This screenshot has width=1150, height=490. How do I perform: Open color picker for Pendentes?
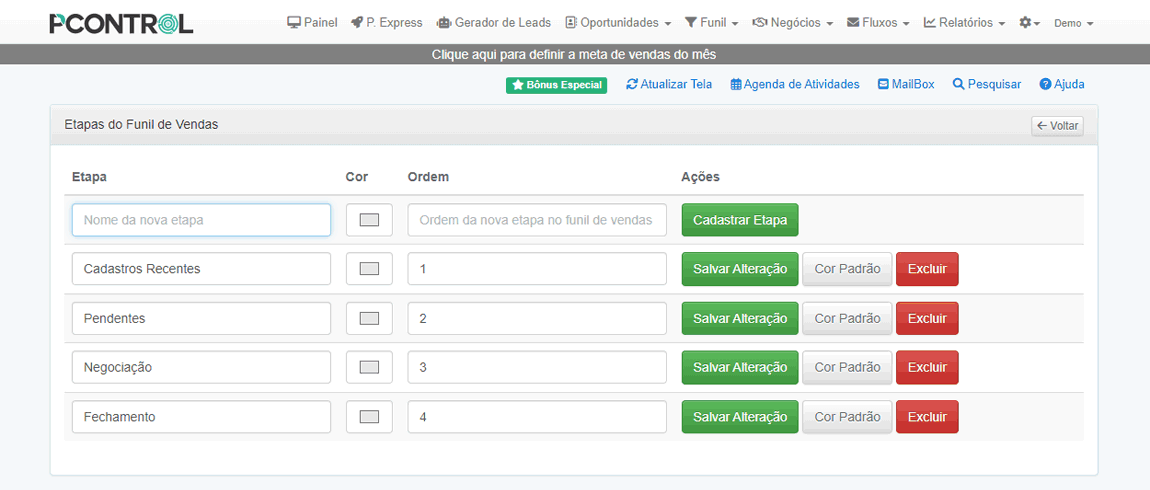(369, 318)
